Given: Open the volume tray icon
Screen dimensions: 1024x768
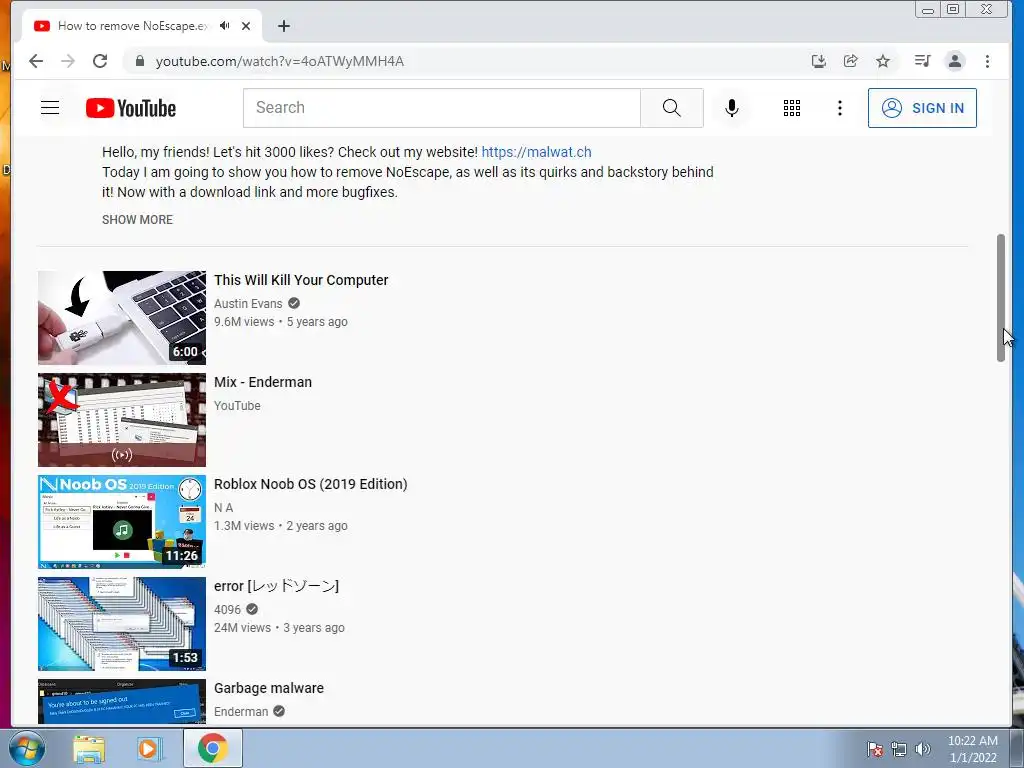Looking at the screenshot, I should [923, 749].
